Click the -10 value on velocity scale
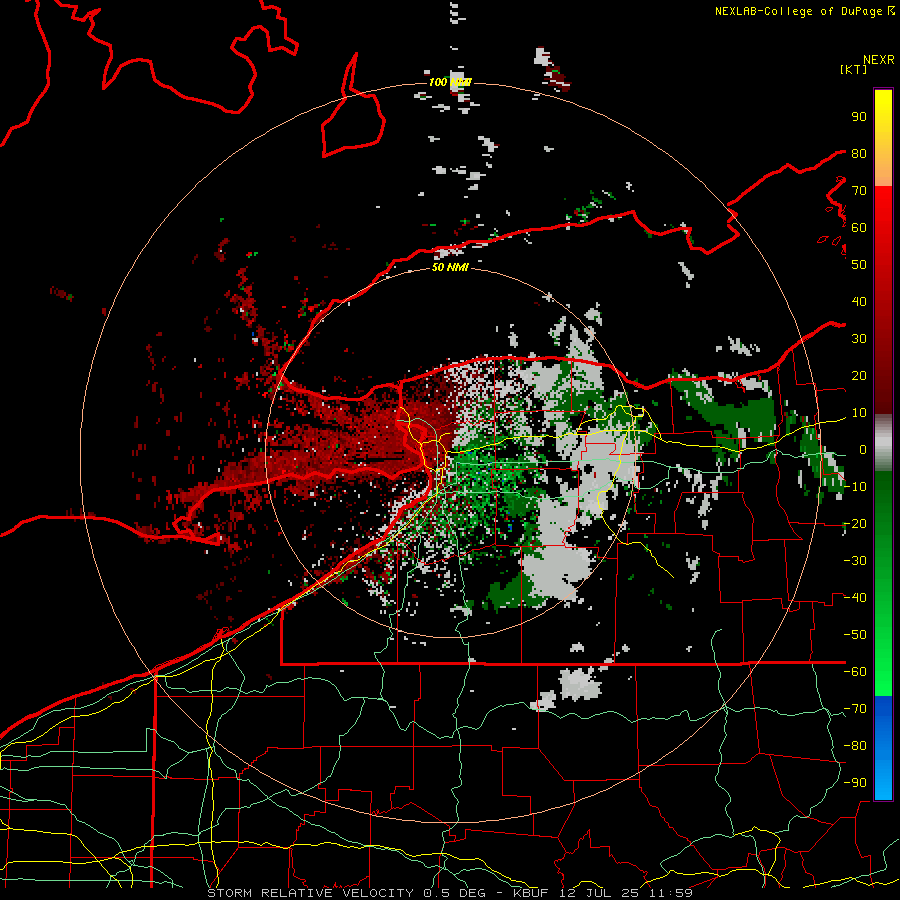Screen dimensions: 900x900 tap(855, 487)
